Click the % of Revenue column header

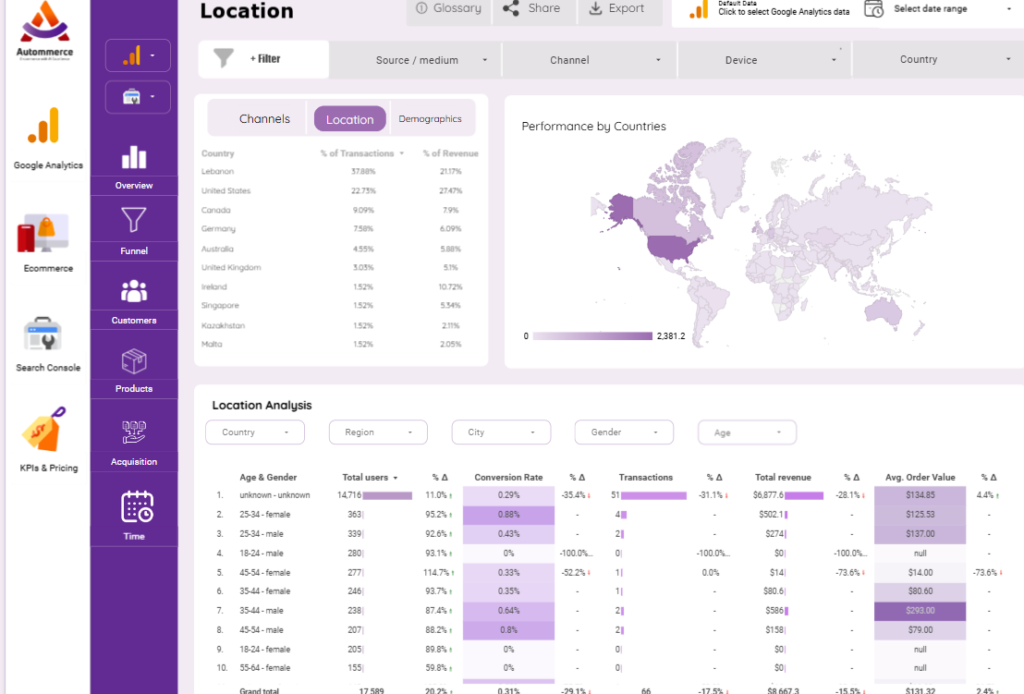[450, 153]
